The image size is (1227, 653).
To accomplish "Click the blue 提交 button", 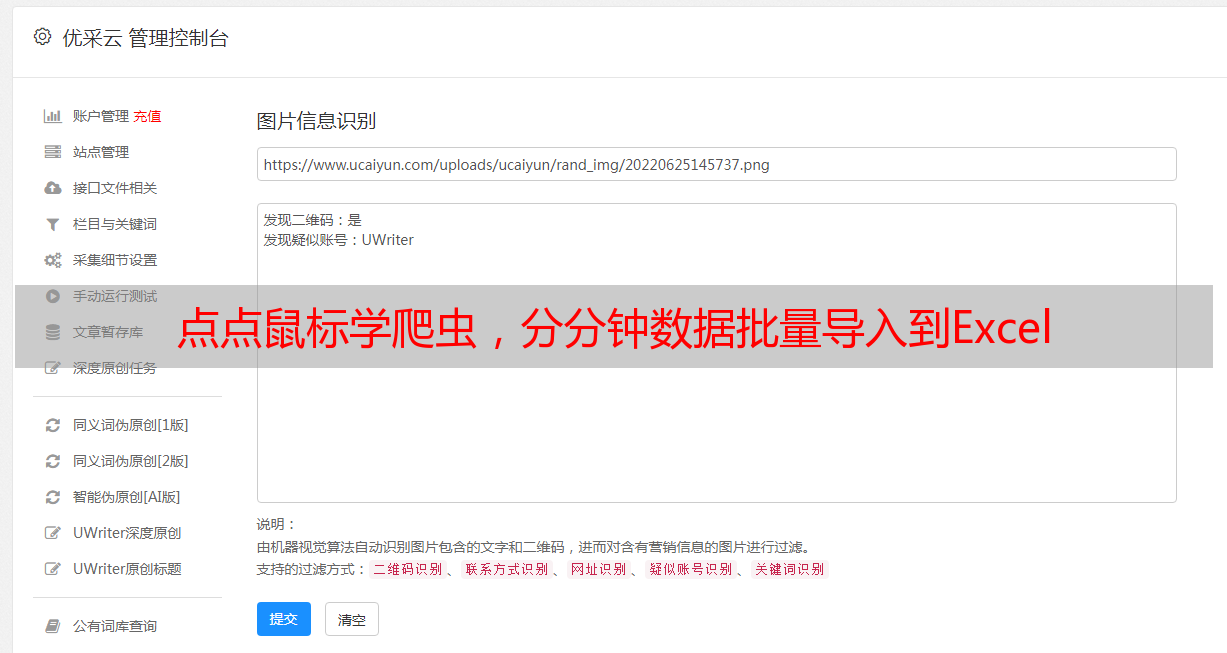I will pos(284,619).
